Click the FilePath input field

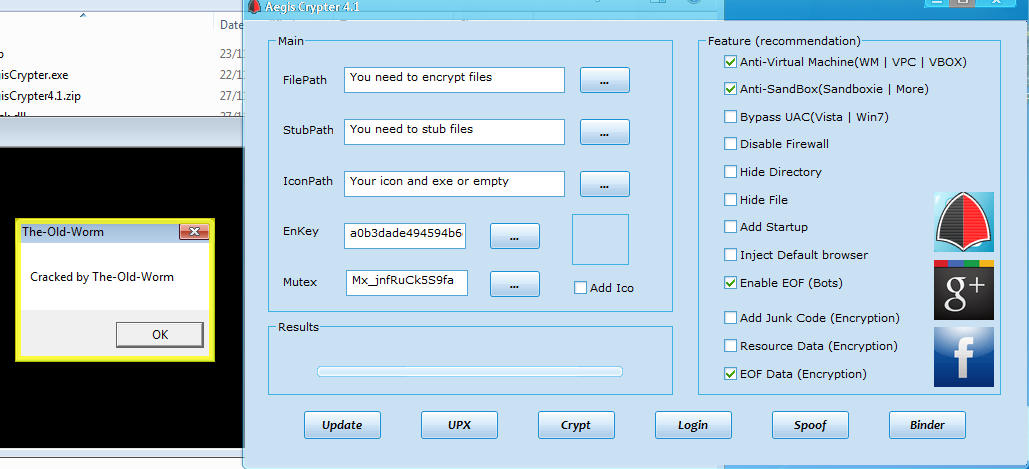(454, 80)
